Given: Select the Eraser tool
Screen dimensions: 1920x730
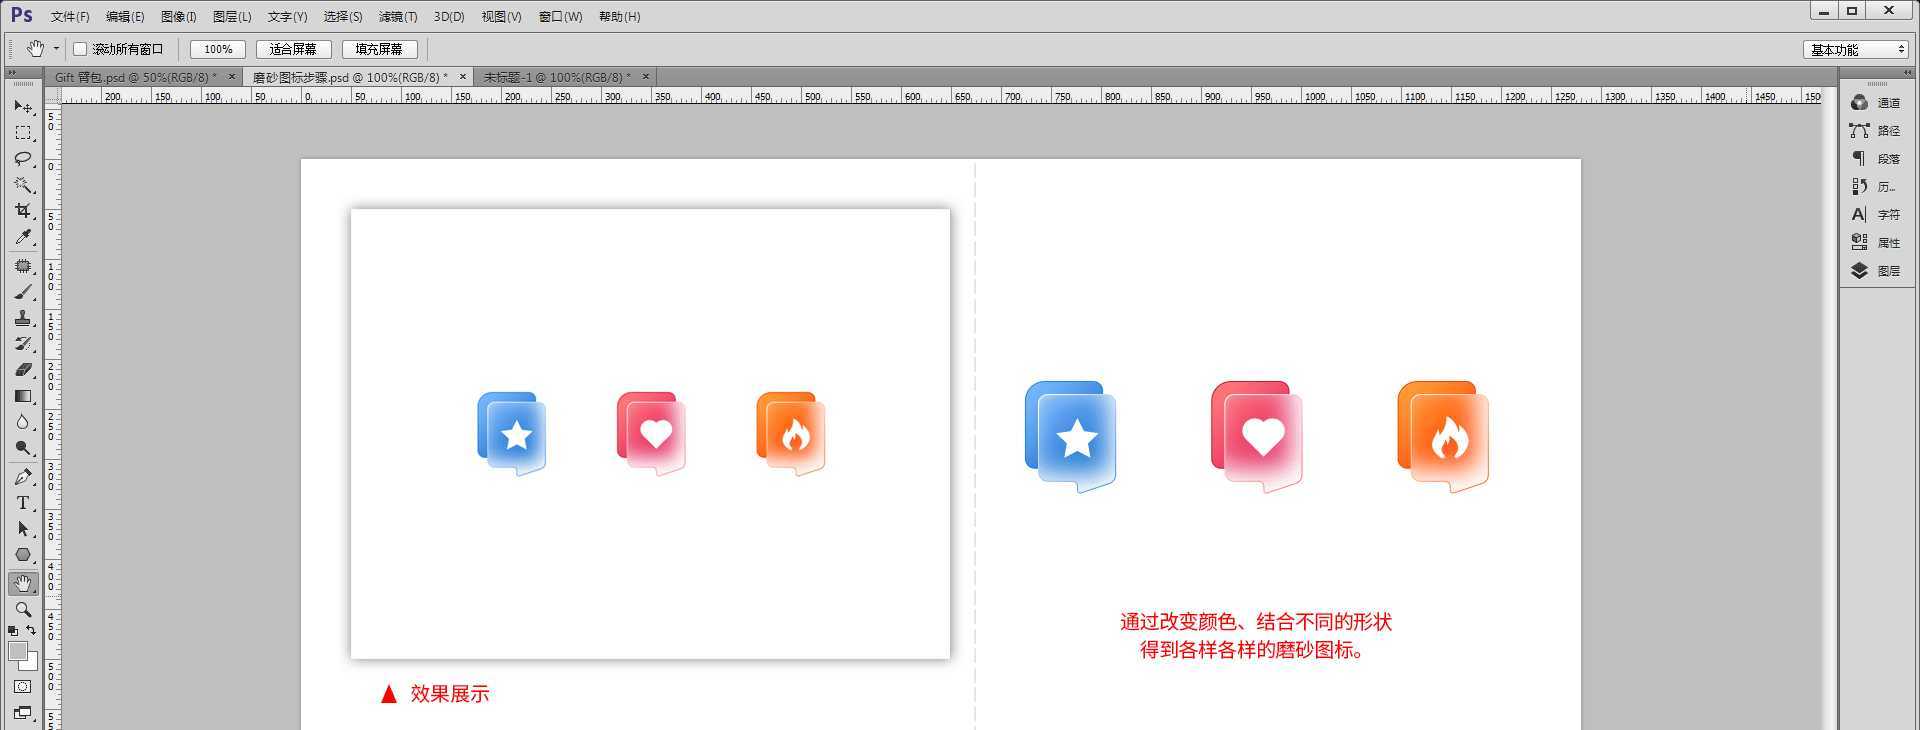Looking at the screenshot, I should point(23,370).
